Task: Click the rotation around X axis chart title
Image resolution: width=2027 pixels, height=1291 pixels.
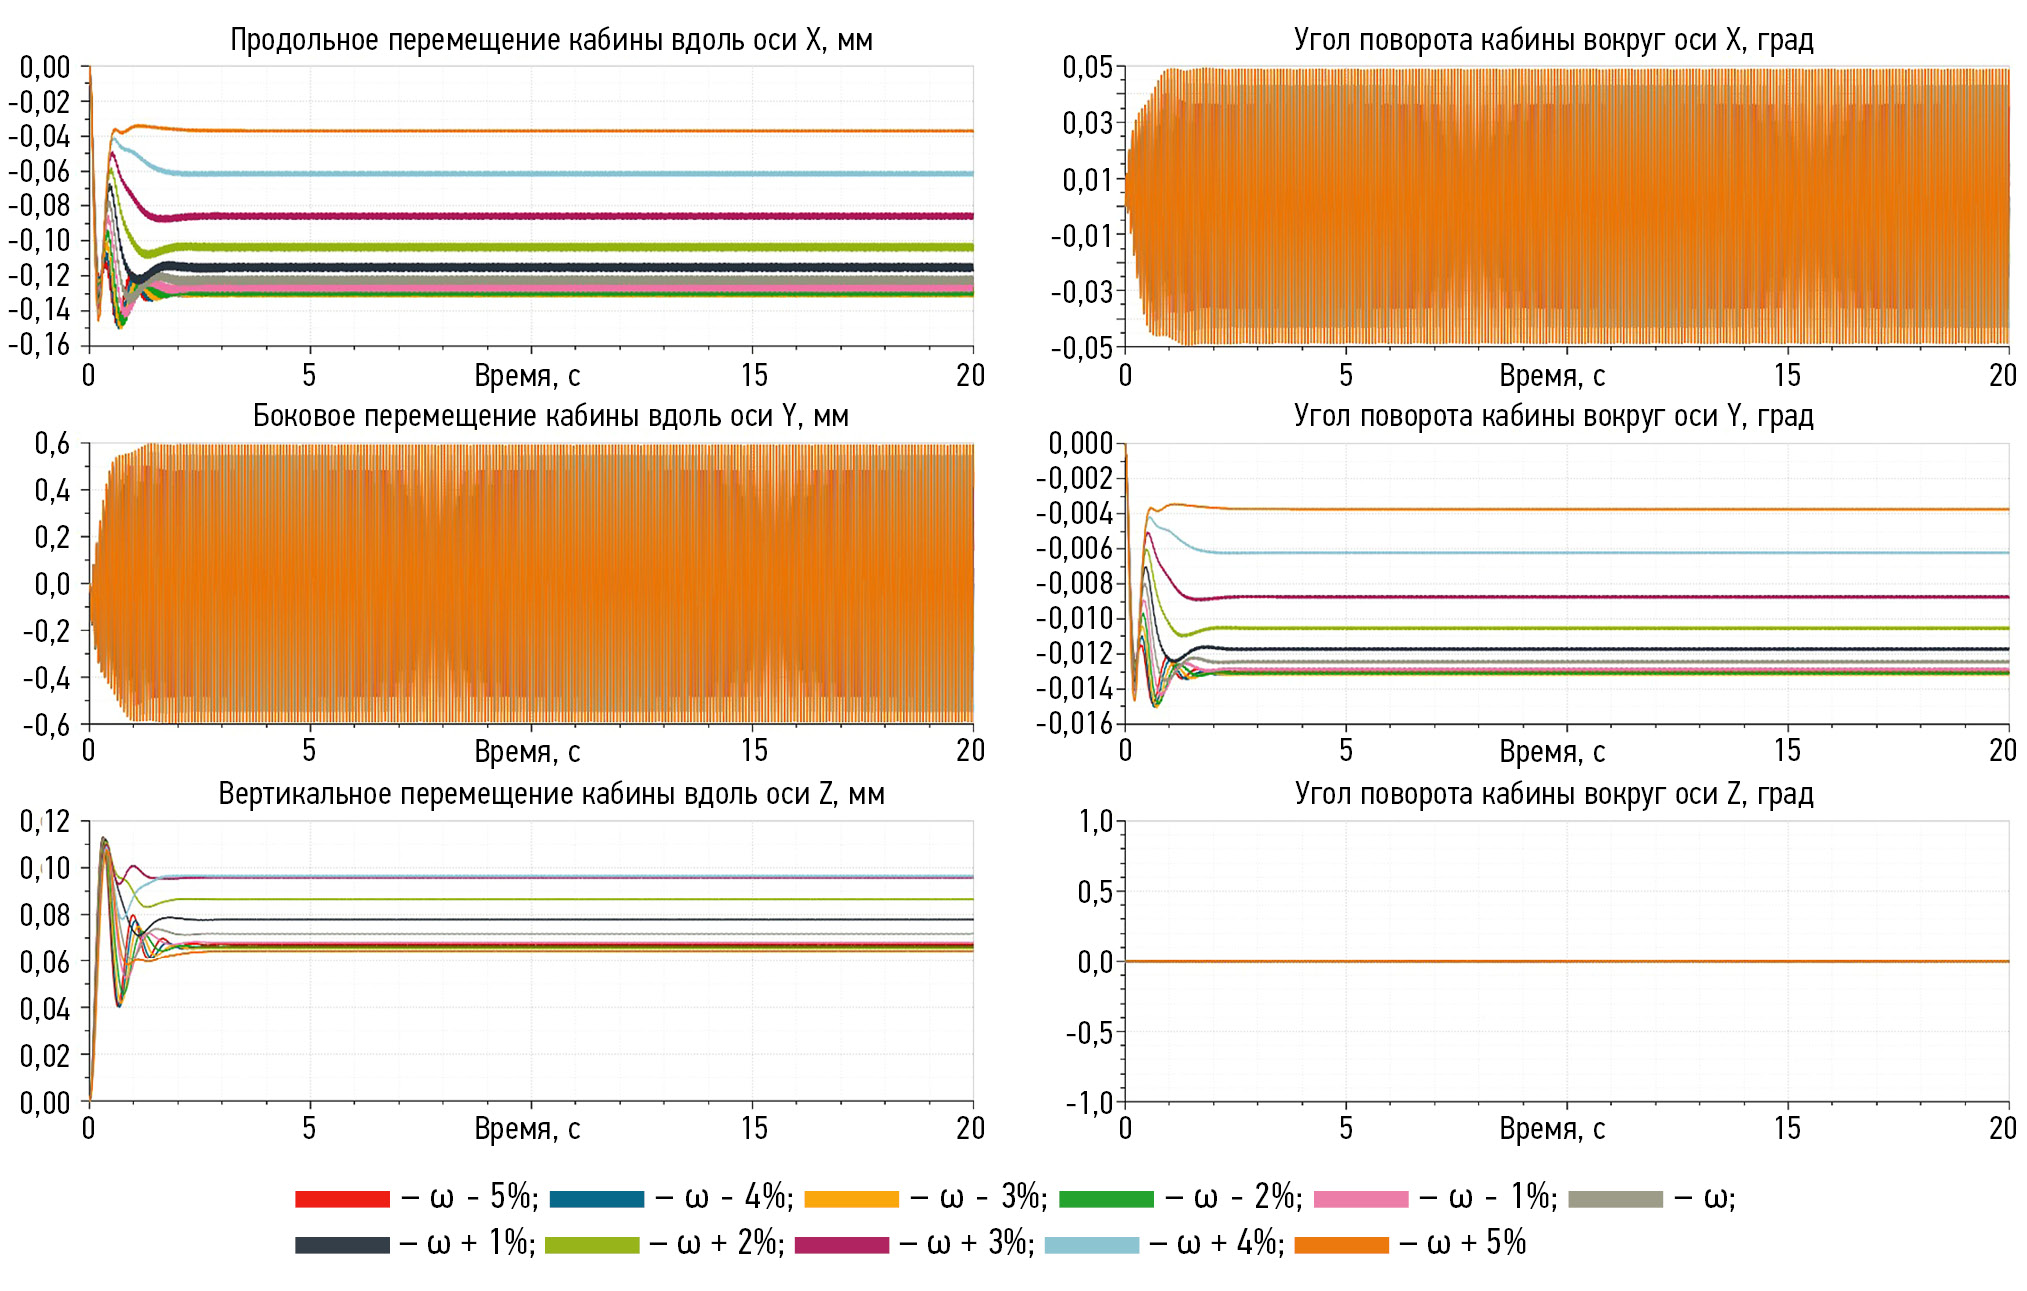Action: point(1553,40)
